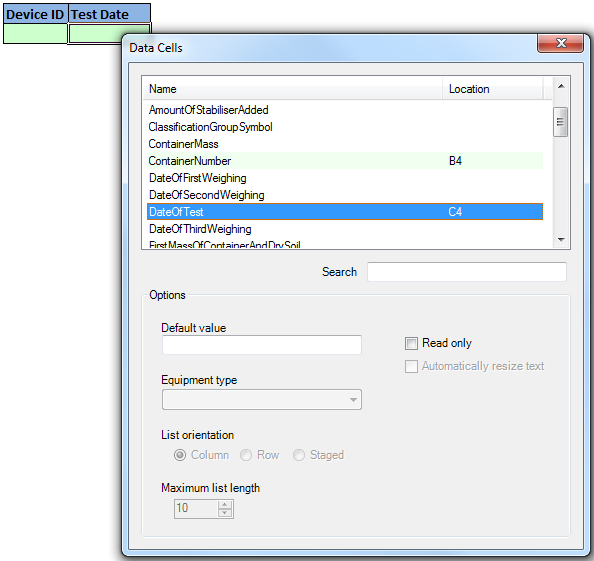
Task: Focus the Default value text box
Action: [262, 345]
